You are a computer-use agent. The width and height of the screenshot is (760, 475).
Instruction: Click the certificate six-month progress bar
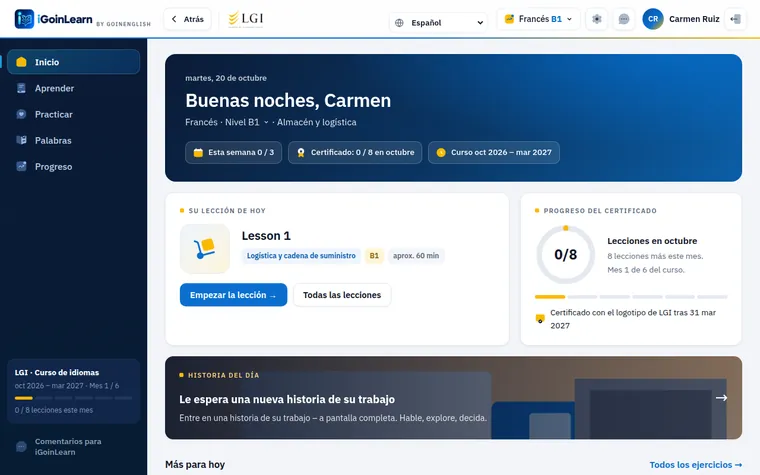click(x=631, y=297)
